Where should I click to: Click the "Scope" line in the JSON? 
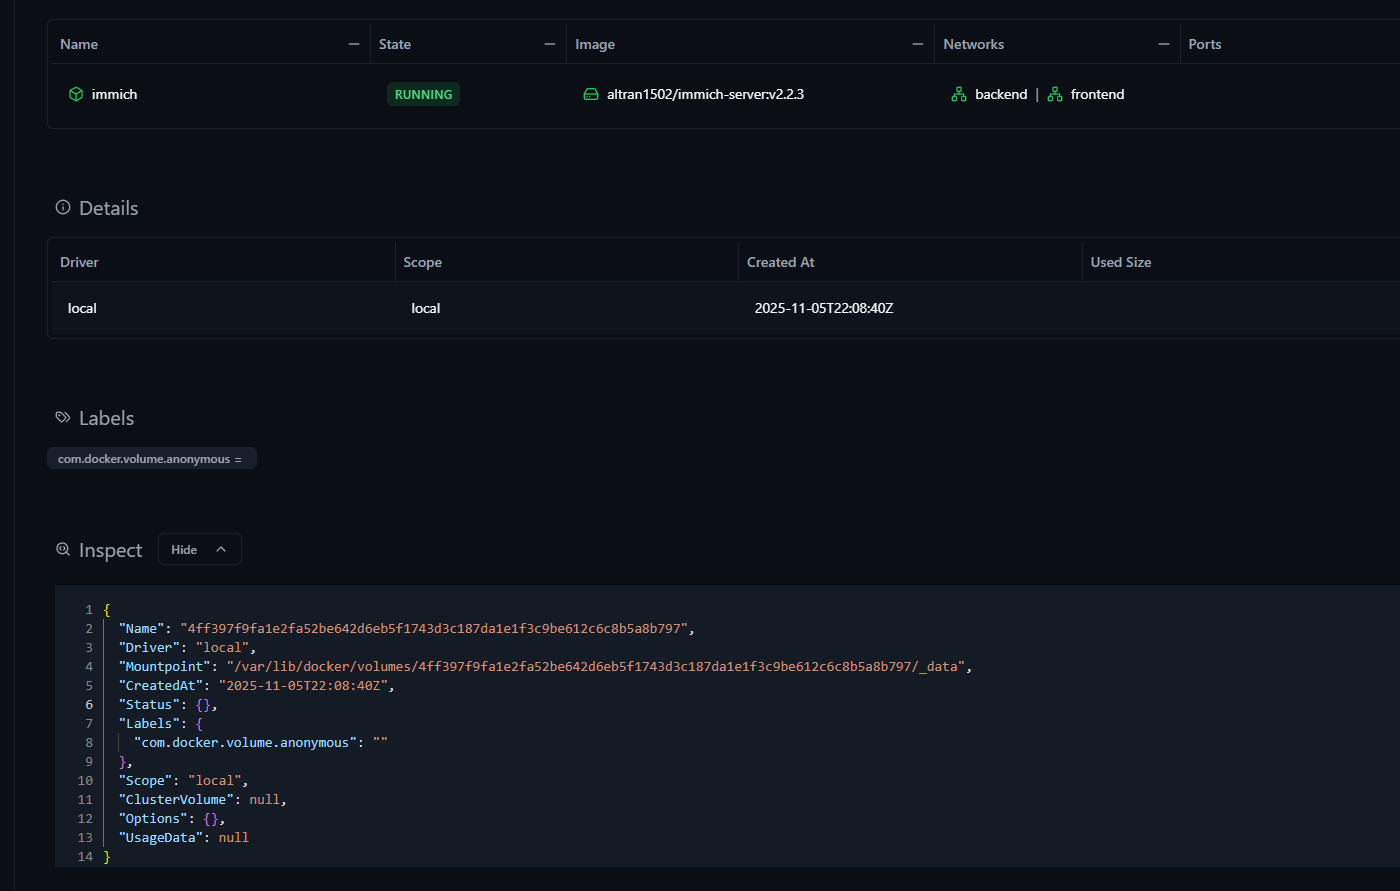183,781
